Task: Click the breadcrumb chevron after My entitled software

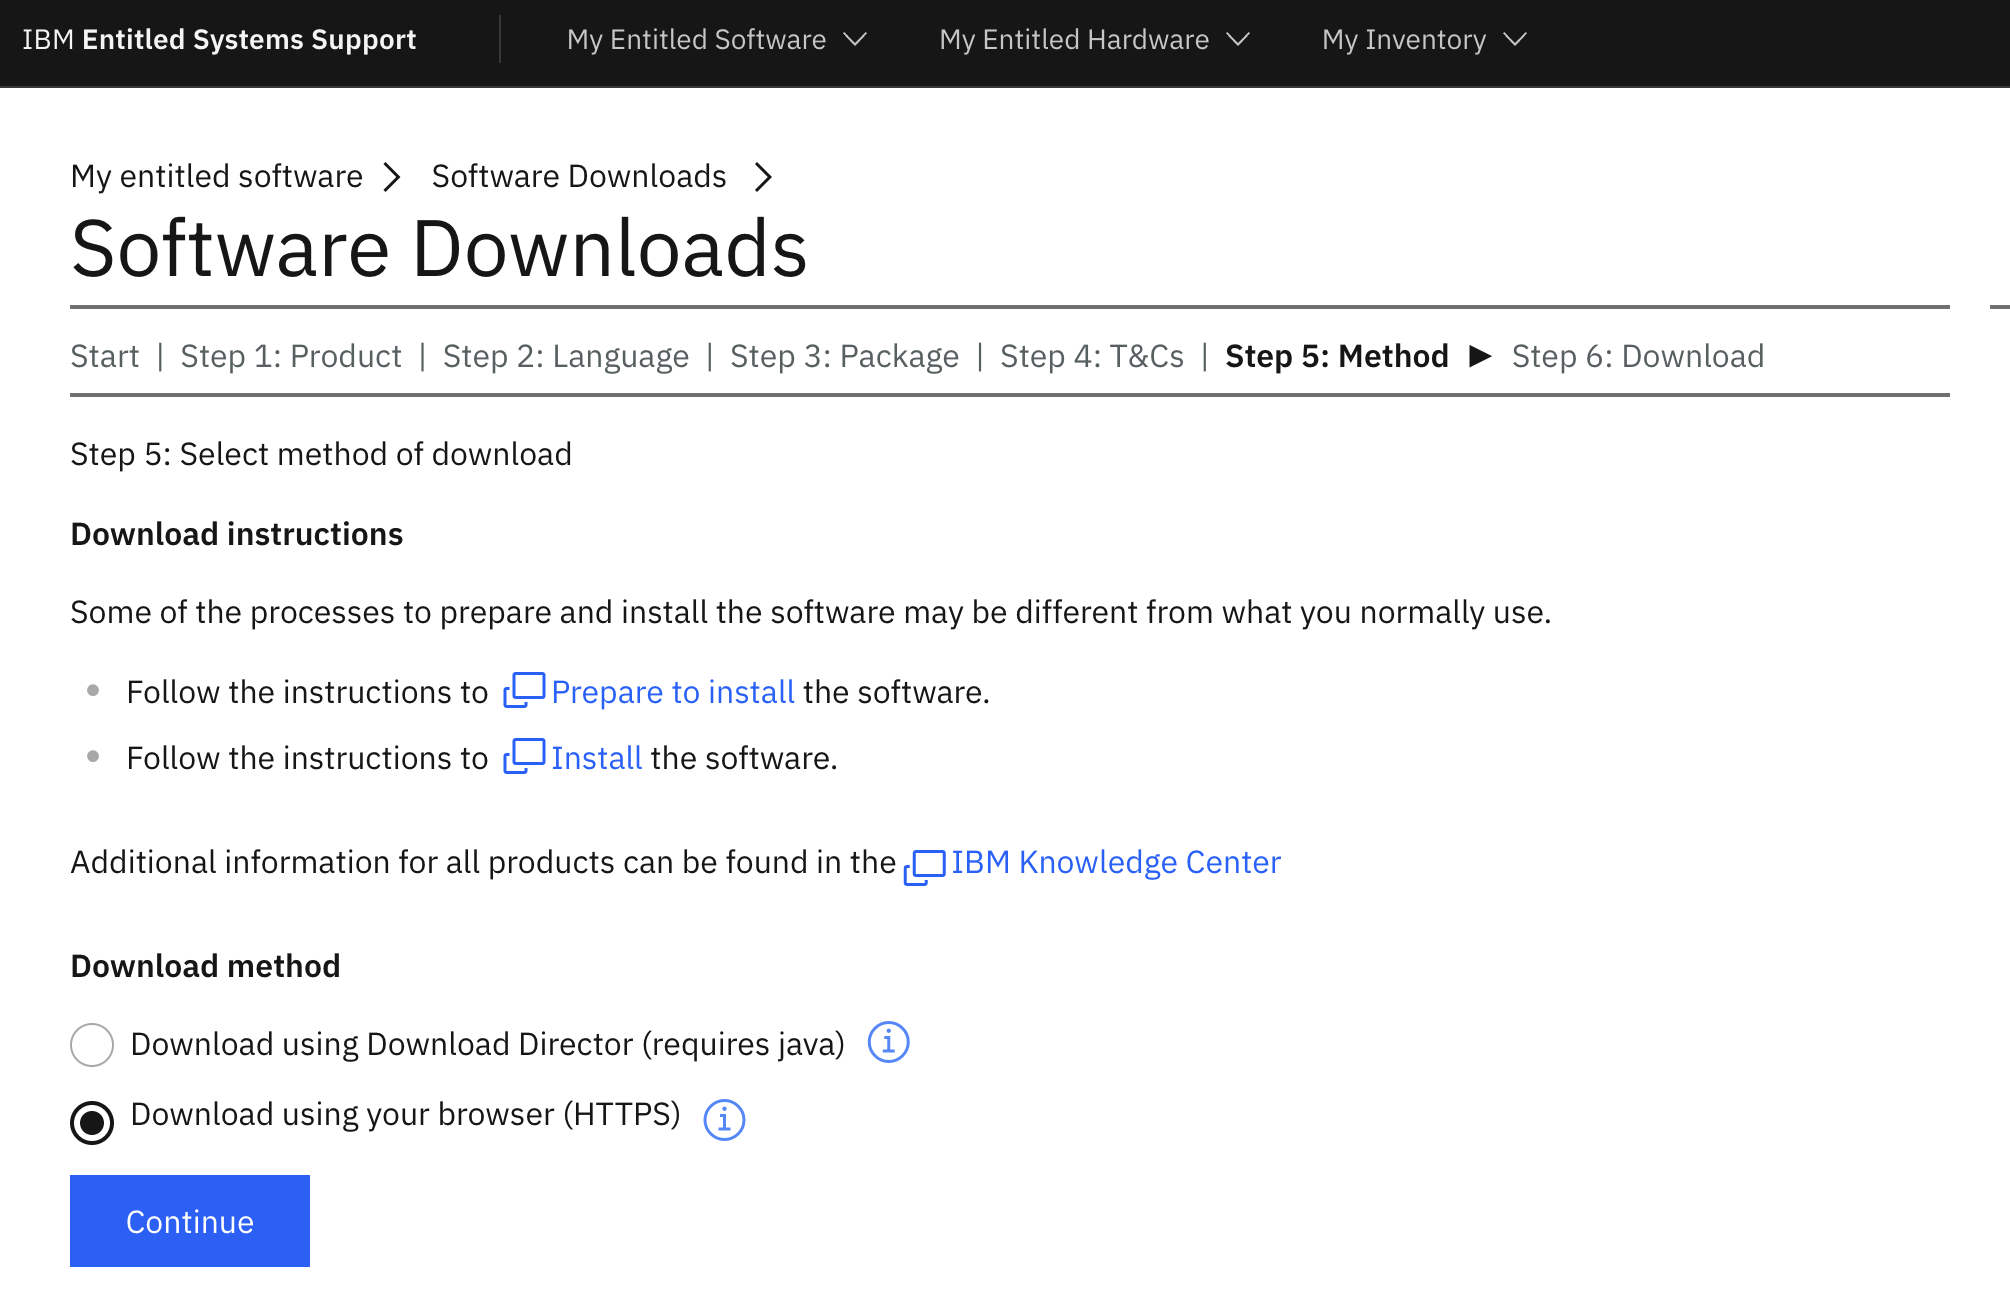Action: pos(391,176)
